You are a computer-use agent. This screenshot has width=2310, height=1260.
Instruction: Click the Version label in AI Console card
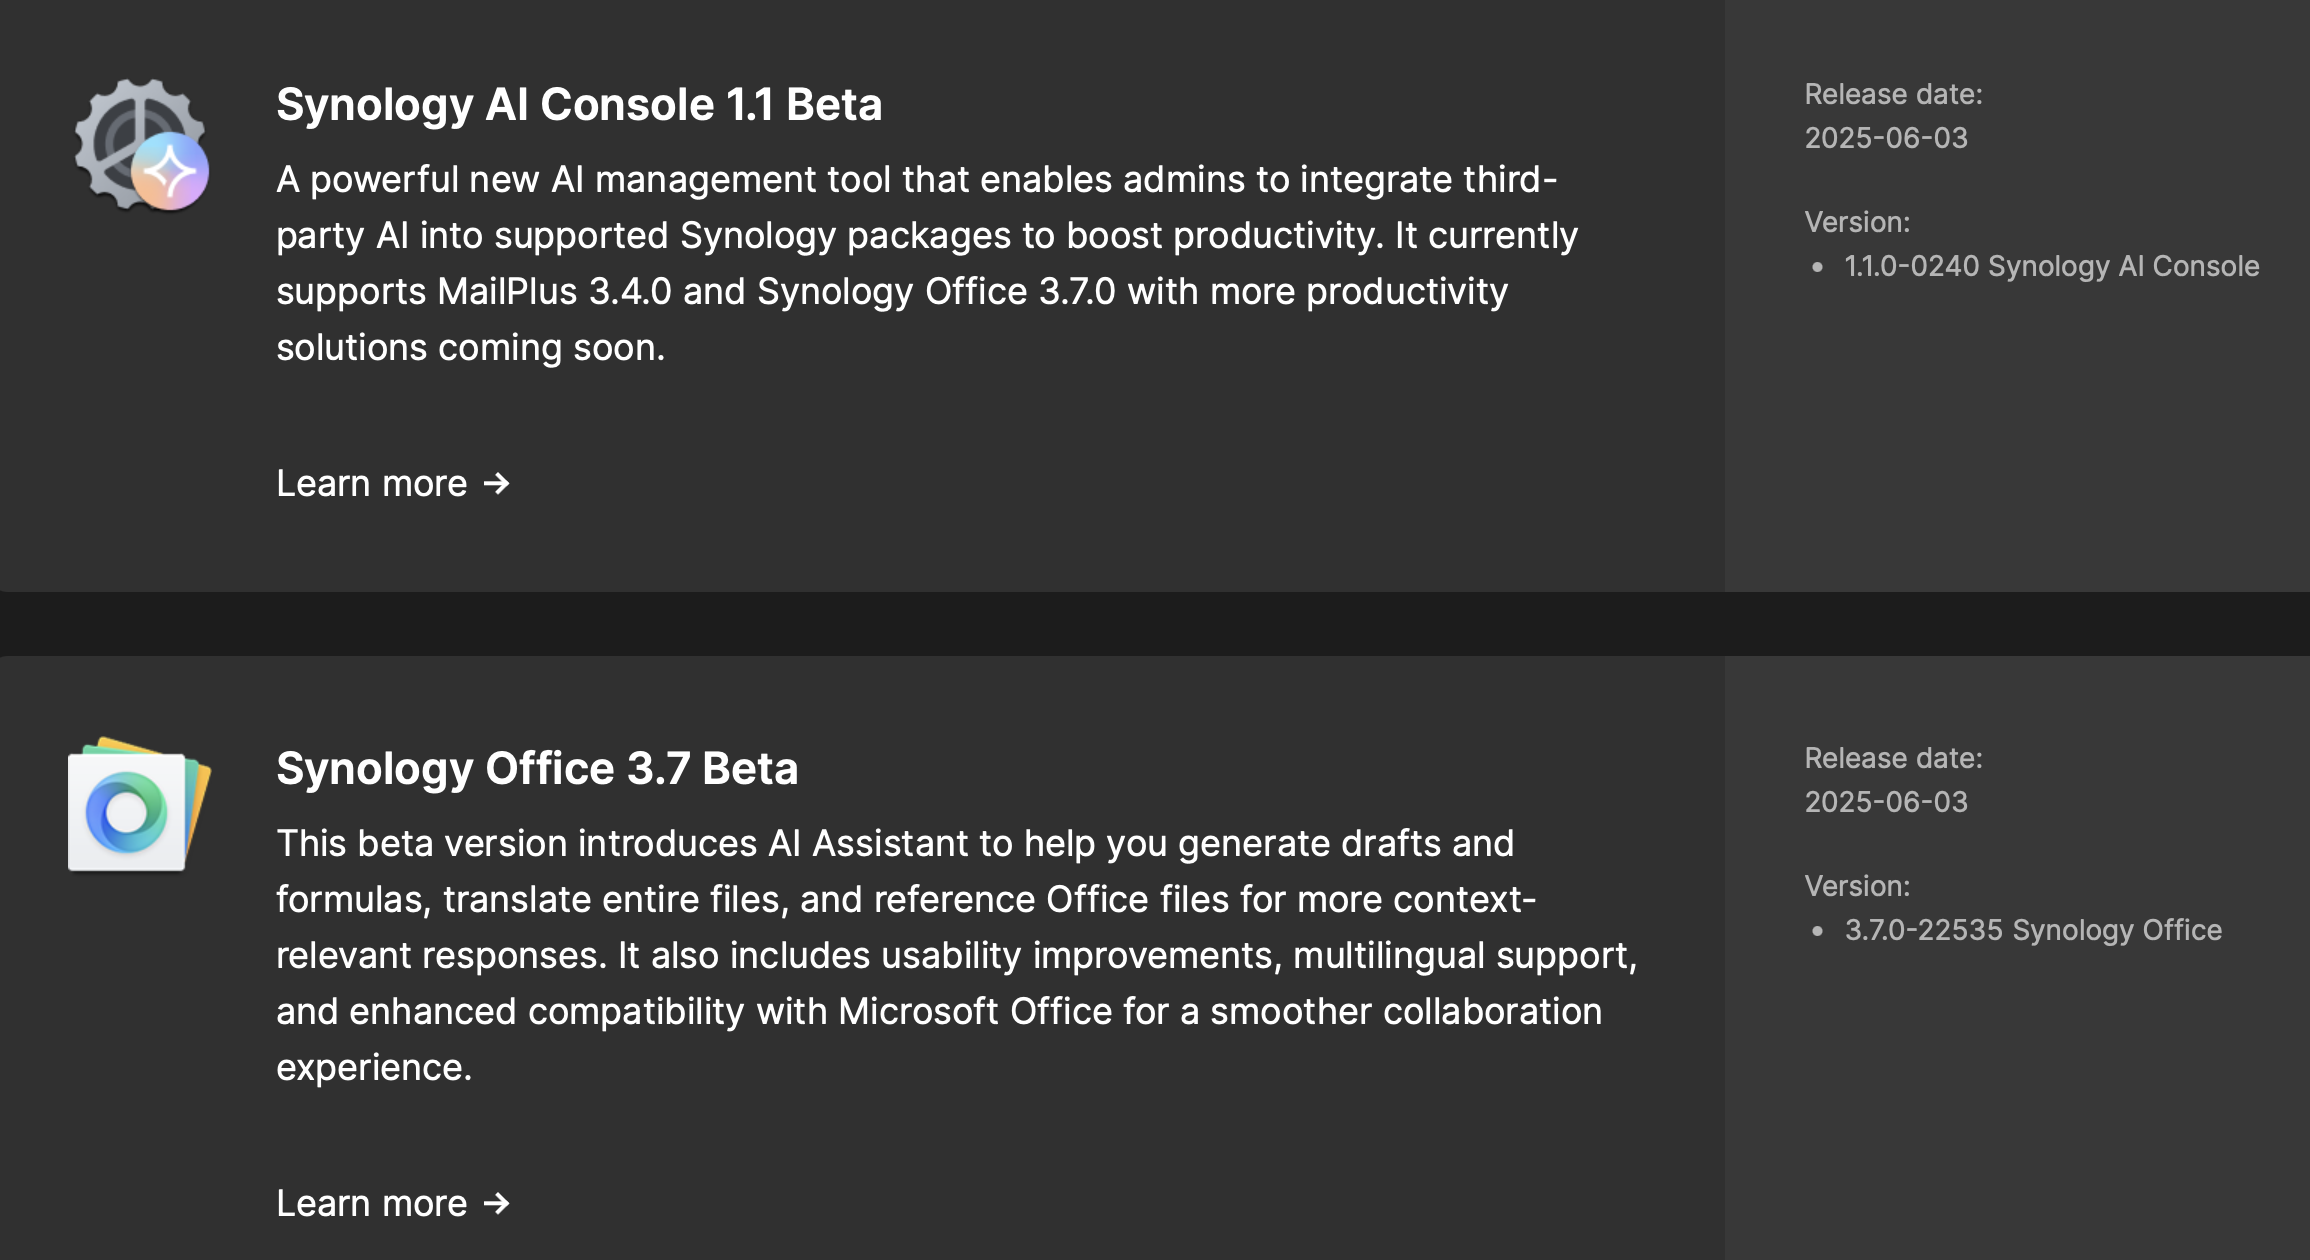point(1857,222)
